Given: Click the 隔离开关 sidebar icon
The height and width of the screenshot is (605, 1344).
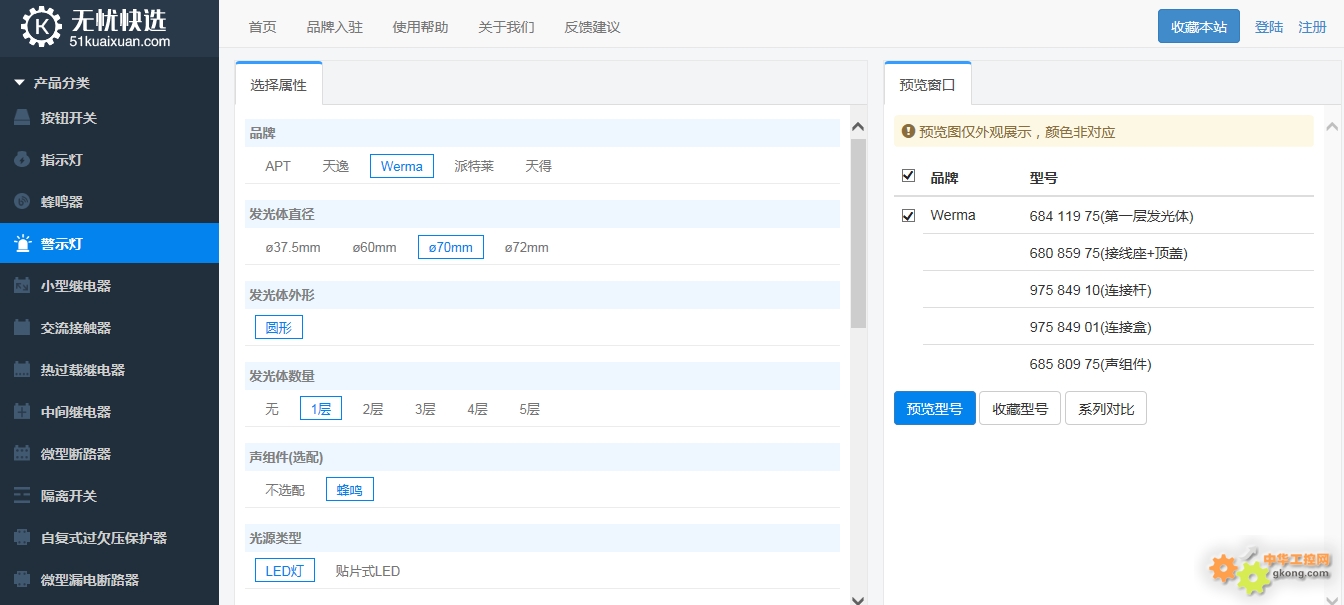Looking at the screenshot, I should (x=22, y=496).
